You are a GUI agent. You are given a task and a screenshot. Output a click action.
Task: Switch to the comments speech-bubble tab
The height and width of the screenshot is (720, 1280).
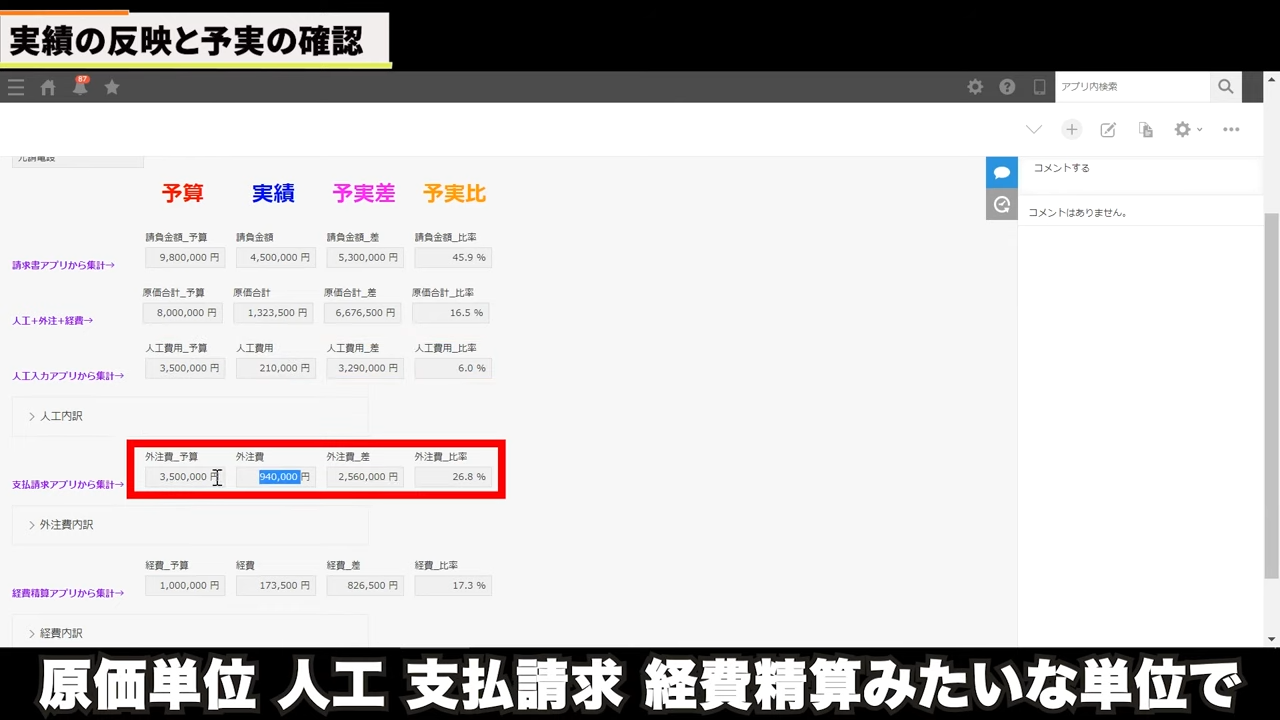[1001, 172]
